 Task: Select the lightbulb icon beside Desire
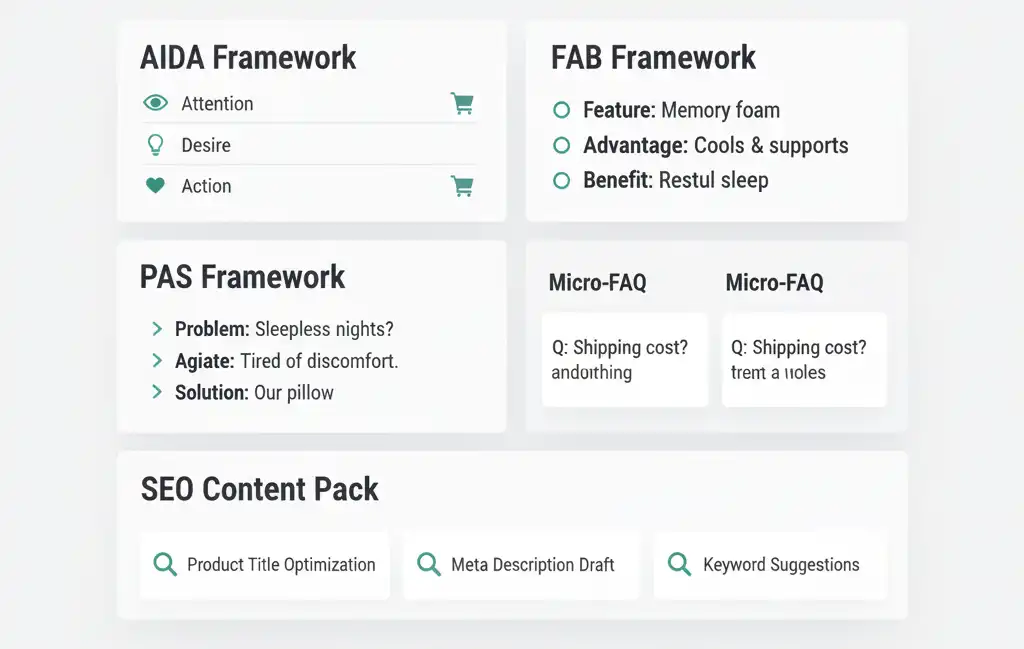click(155, 144)
